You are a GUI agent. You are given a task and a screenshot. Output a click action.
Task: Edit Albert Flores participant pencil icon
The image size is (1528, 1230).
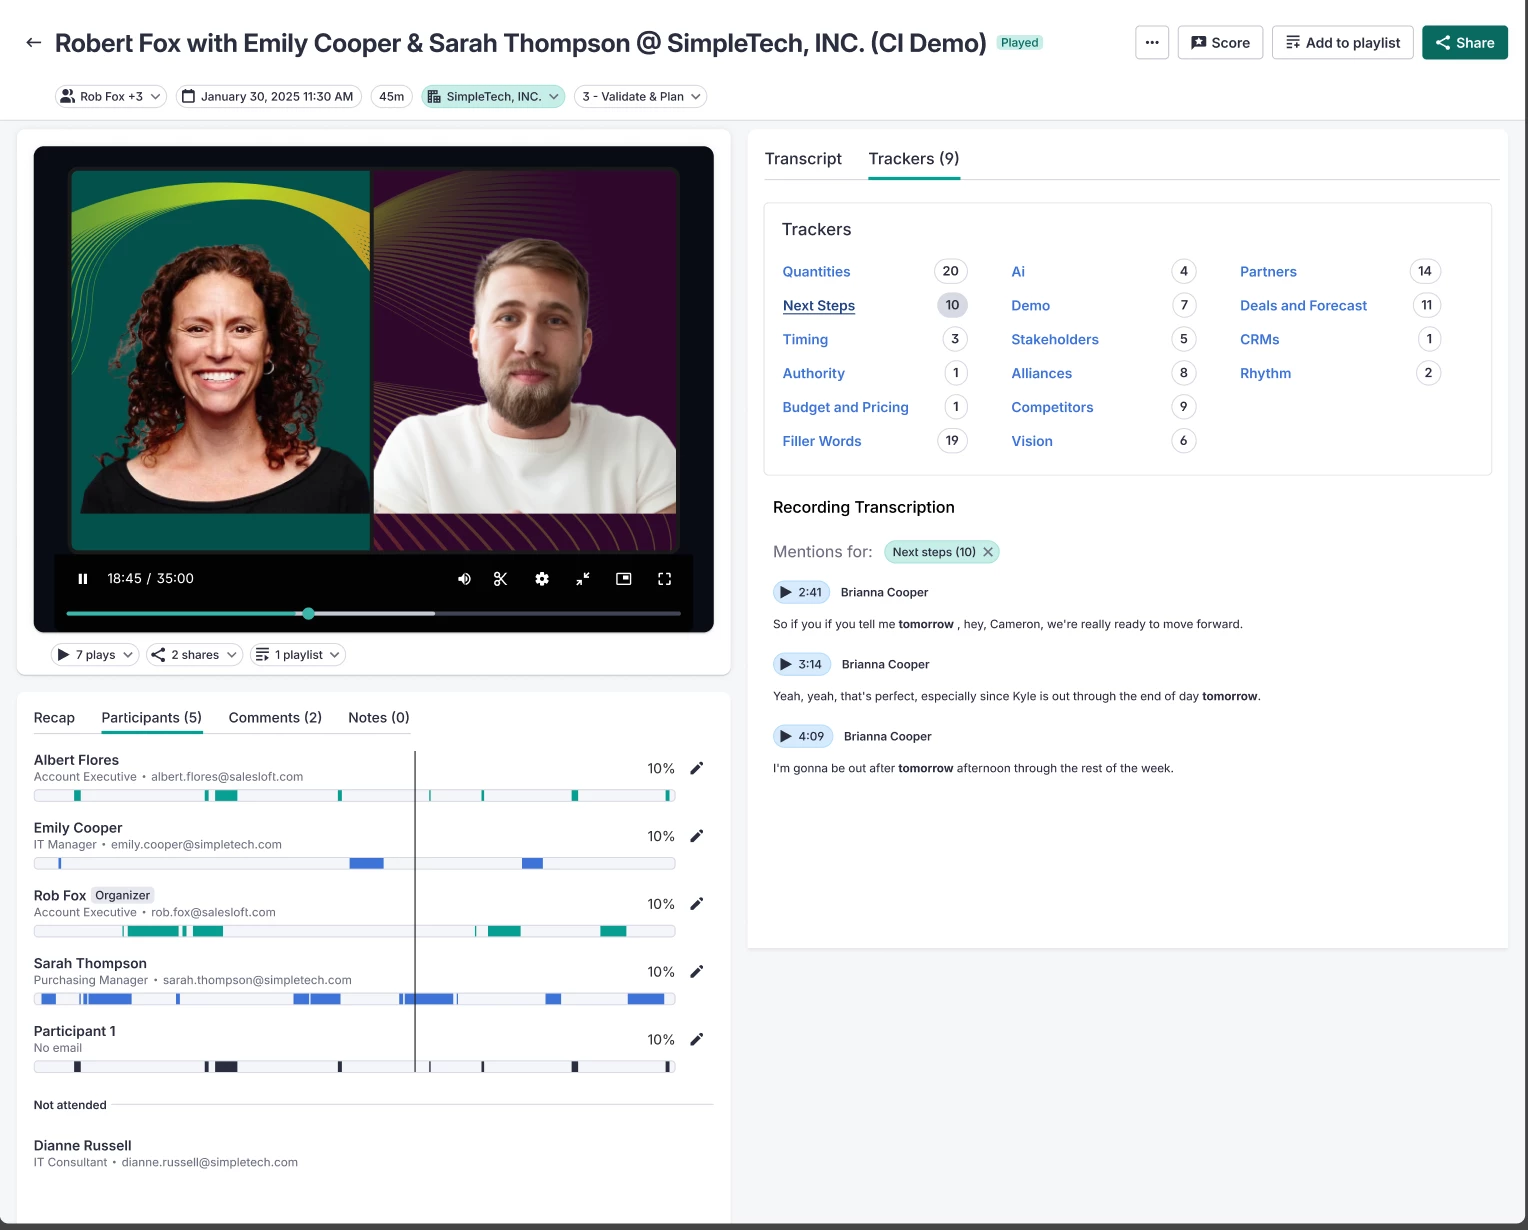[697, 768]
